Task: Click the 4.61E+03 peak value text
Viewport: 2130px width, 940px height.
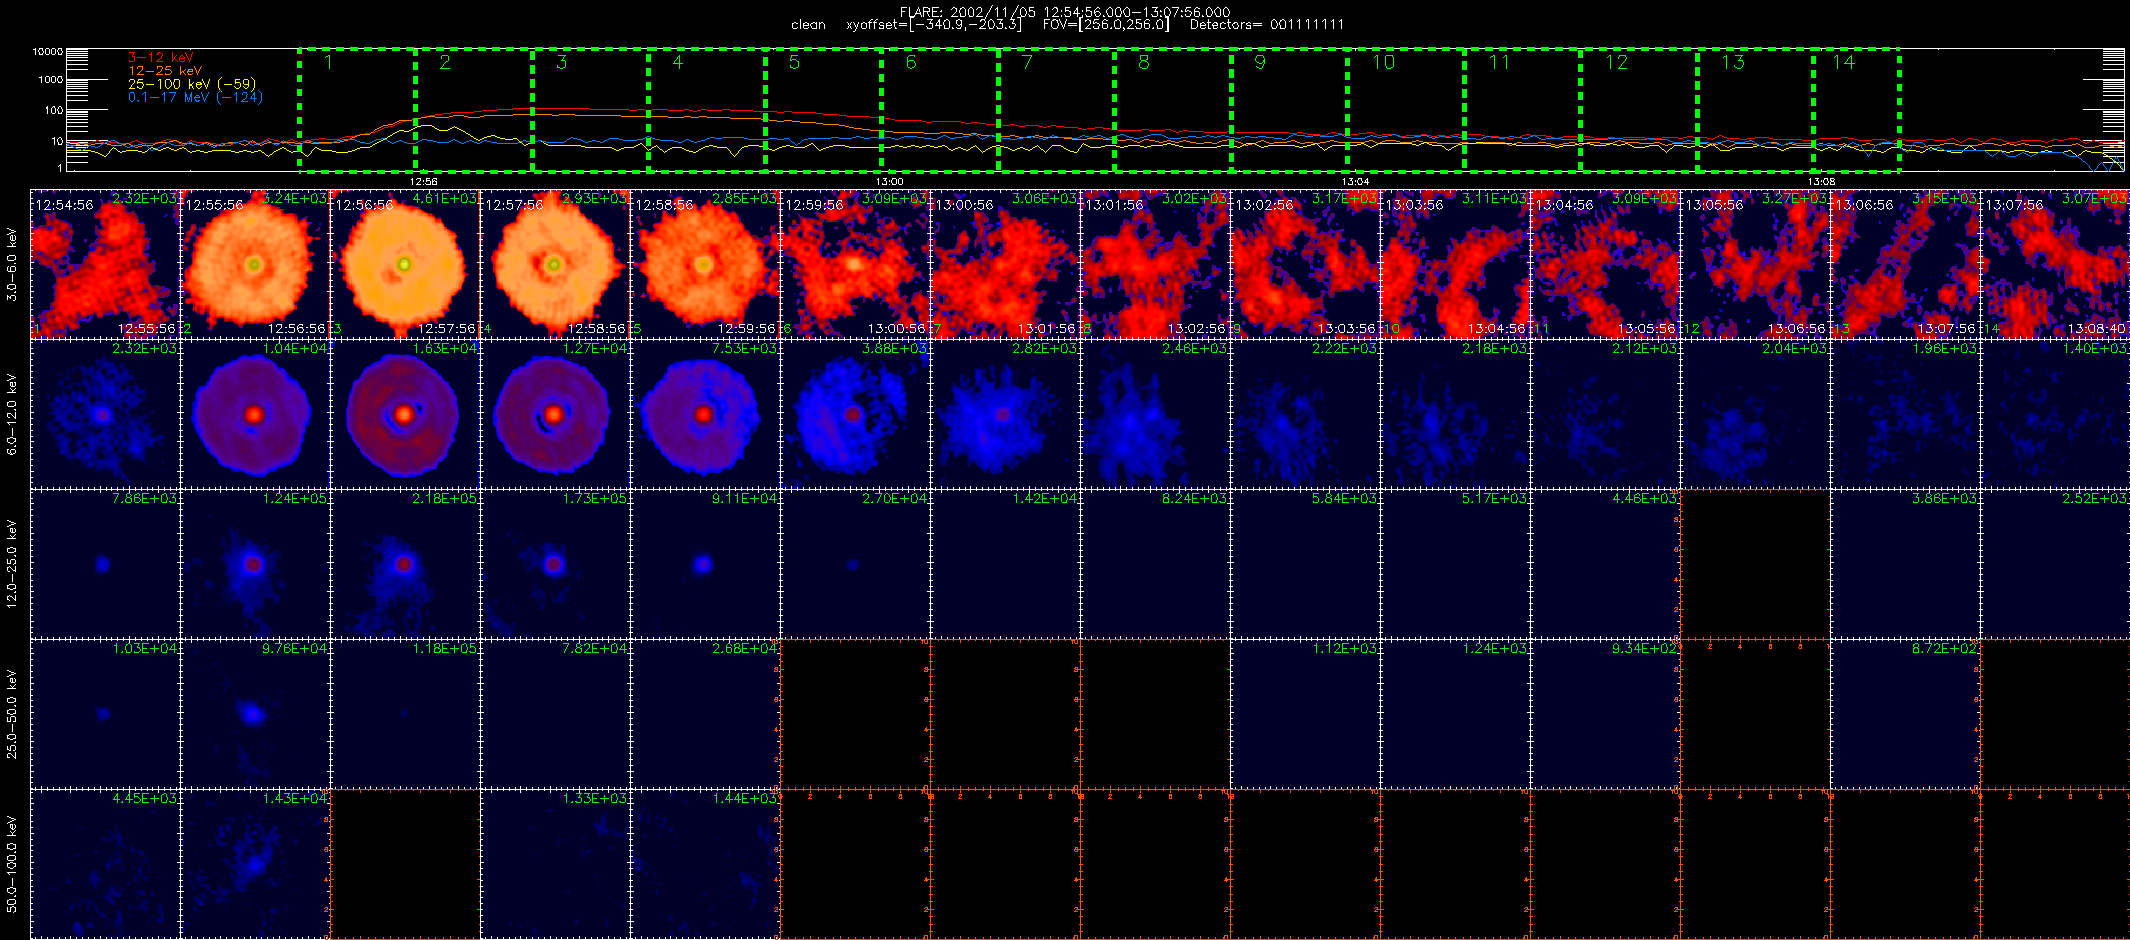Action: (445, 198)
